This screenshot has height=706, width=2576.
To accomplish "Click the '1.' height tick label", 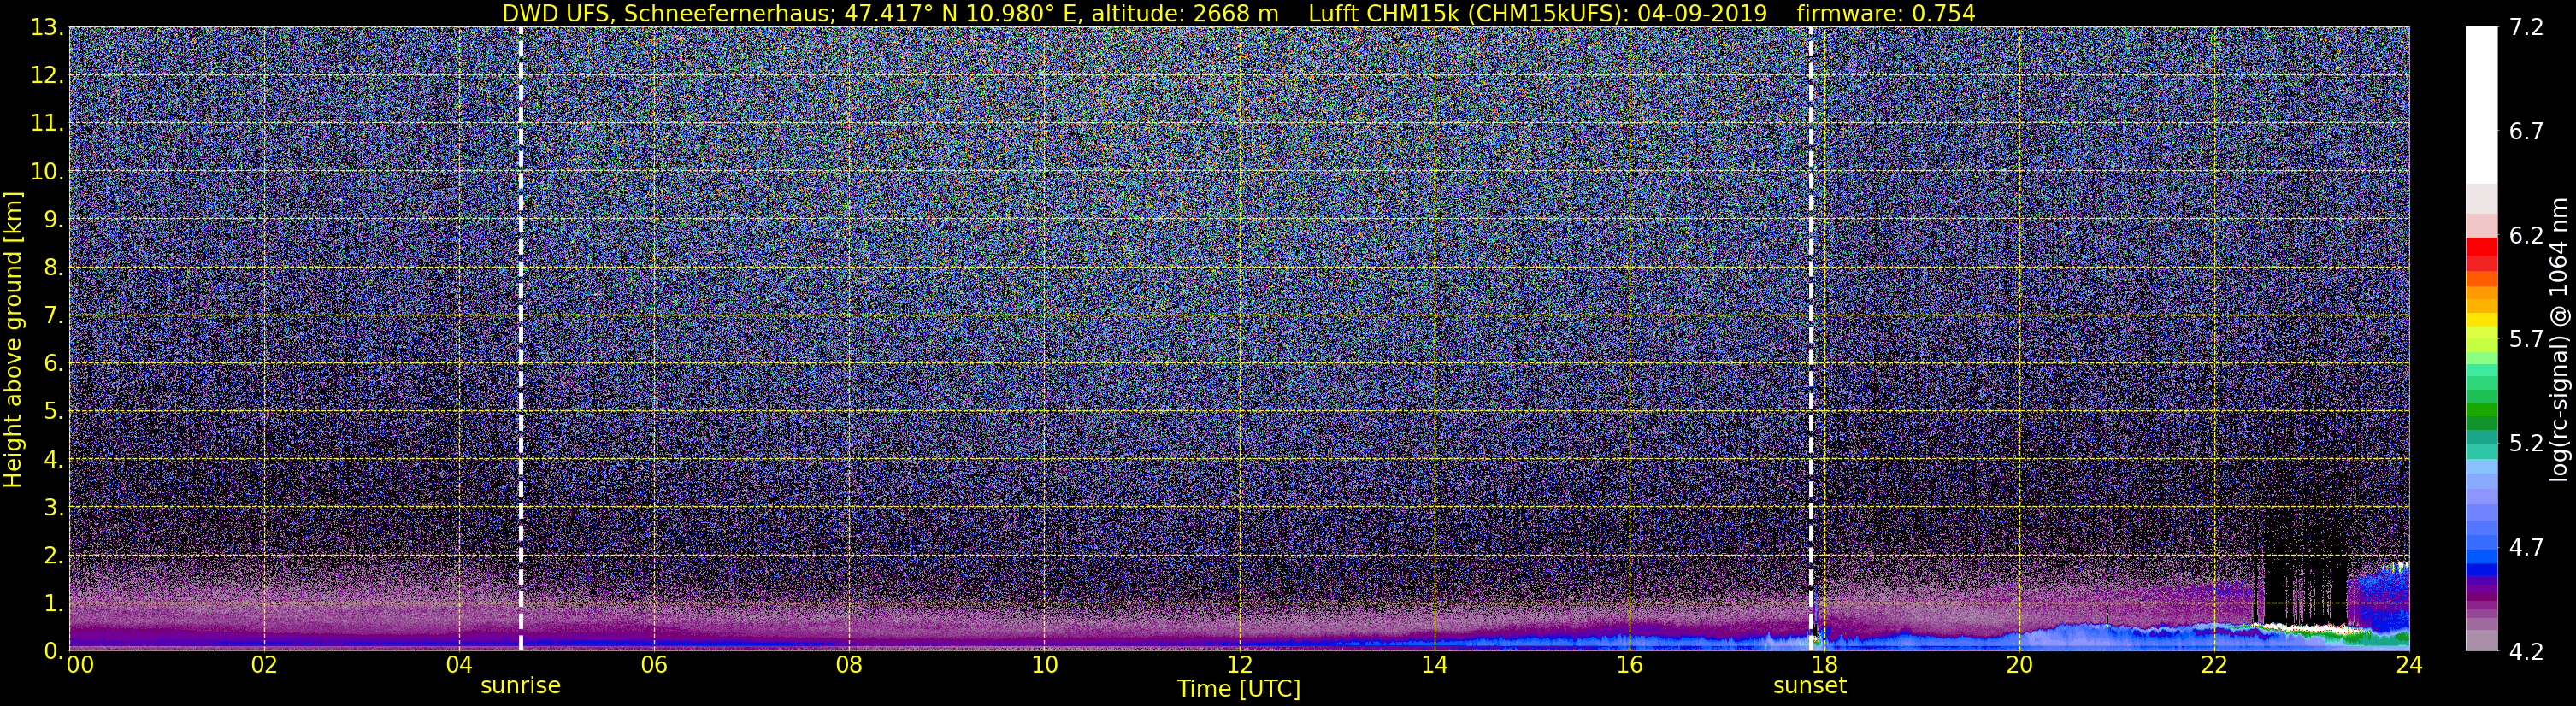I will point(53,603).
